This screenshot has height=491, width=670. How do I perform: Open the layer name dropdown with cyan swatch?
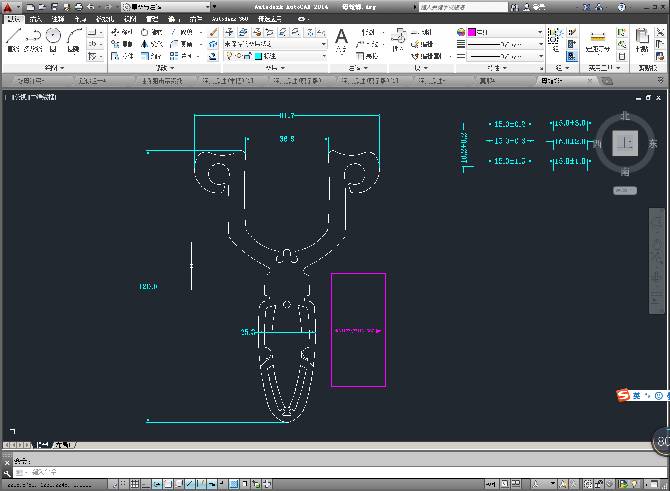click(275, 56)
